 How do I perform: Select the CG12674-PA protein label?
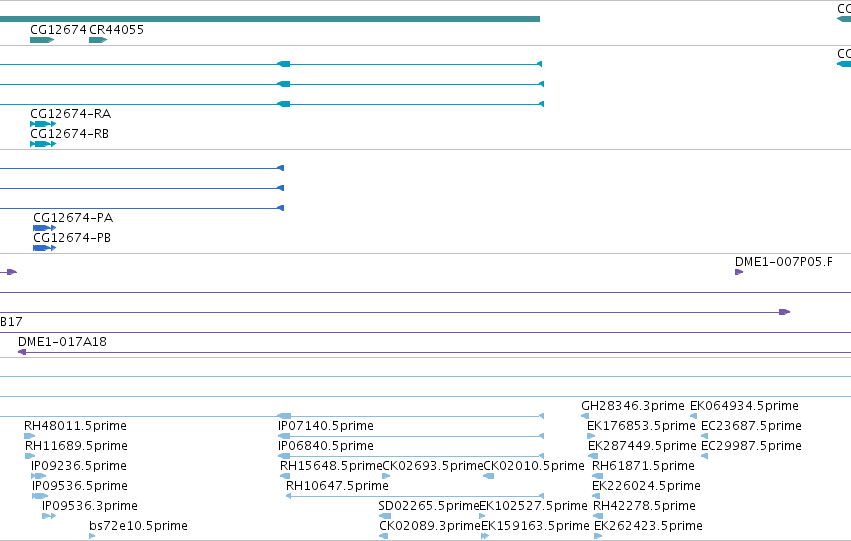[73, 218]
